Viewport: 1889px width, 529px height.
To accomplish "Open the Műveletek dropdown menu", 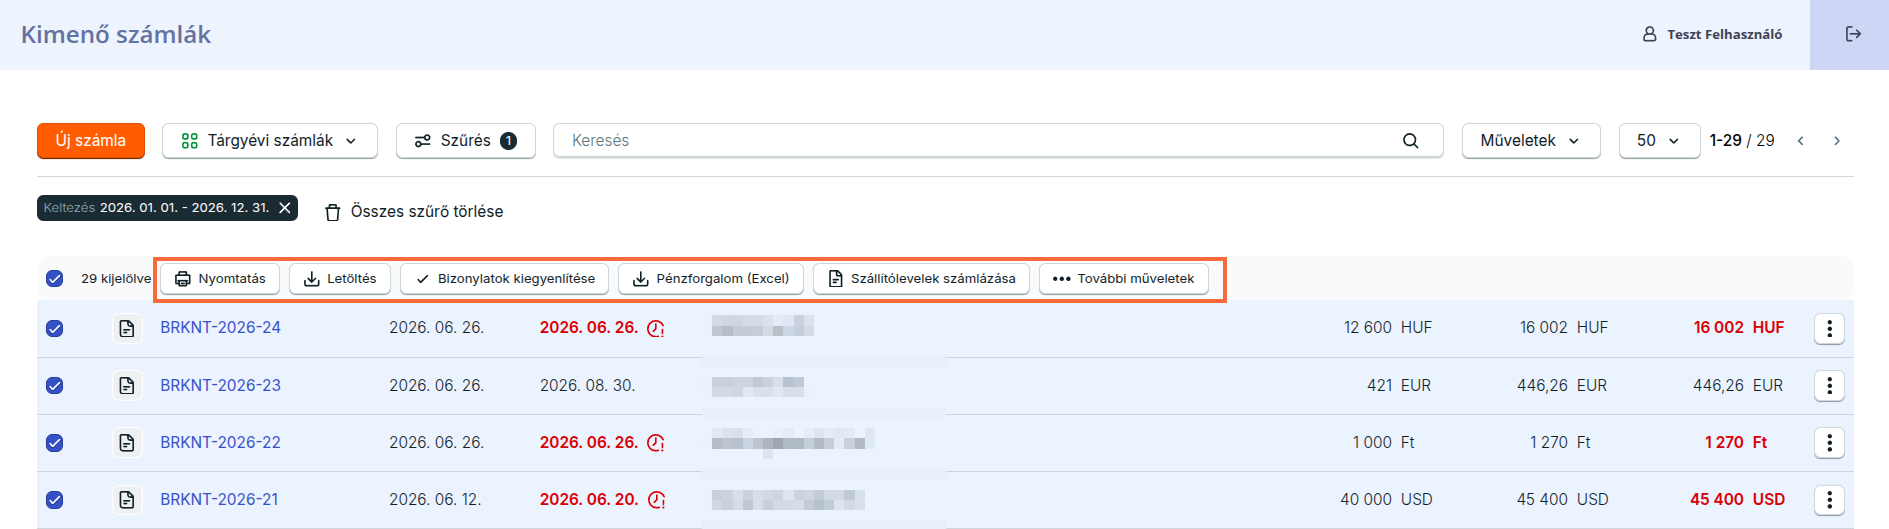I will (1531, 141).
